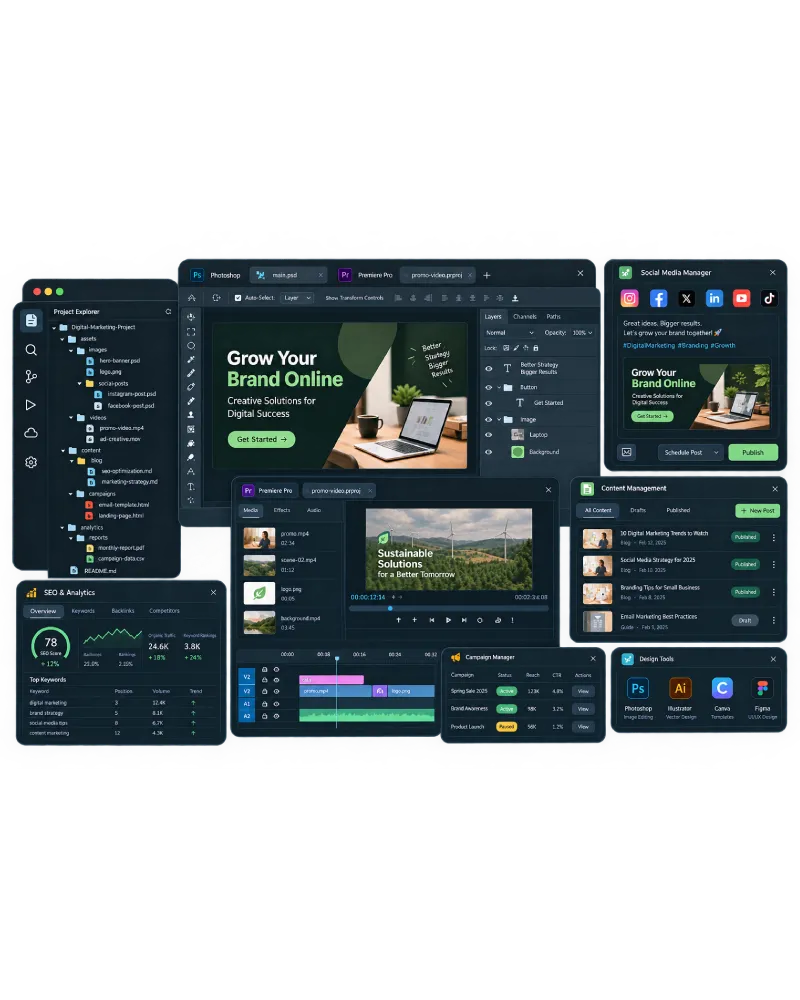Uncheck the Auto-Select checkbox in Photoshop
The height and width of the screenshot is (1000, 800).
pyautogui.click(x=238, y=298)
